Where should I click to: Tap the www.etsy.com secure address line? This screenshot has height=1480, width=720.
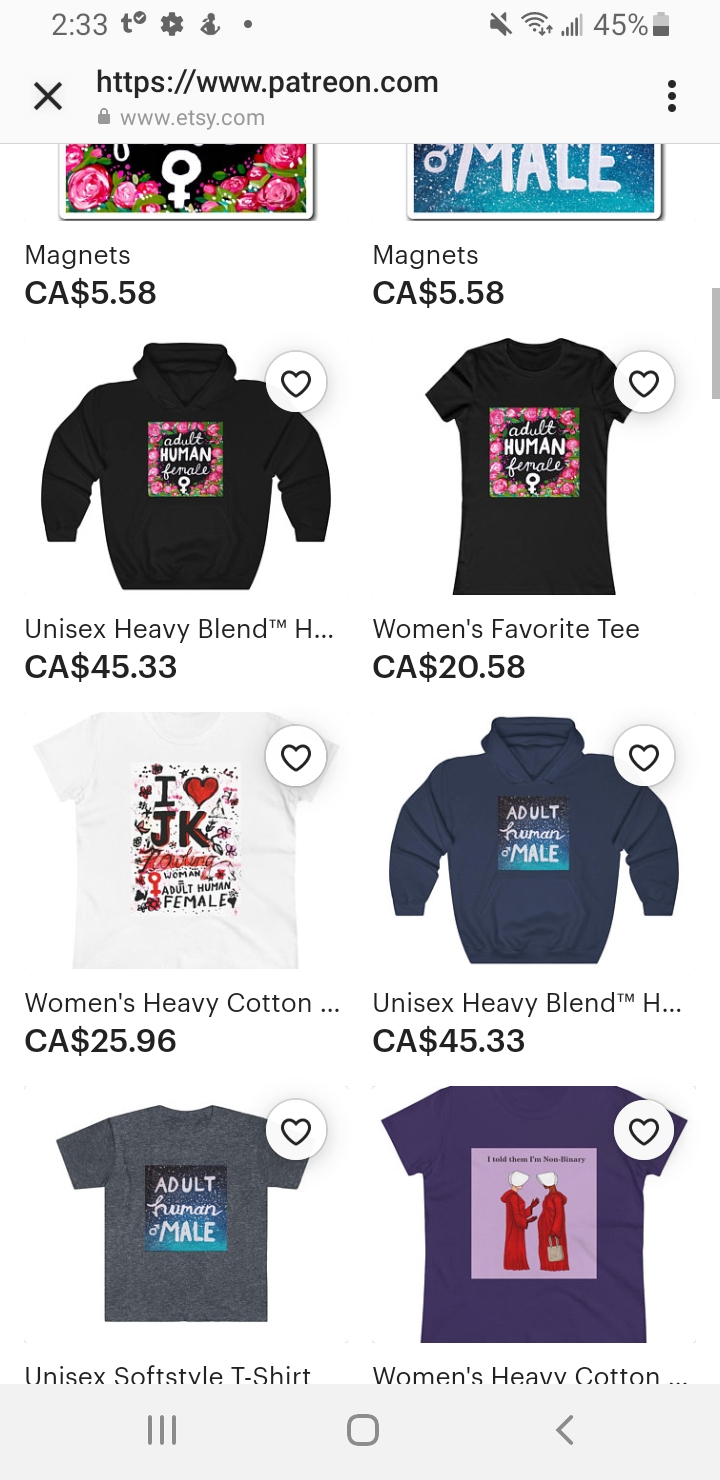[182, 118]
